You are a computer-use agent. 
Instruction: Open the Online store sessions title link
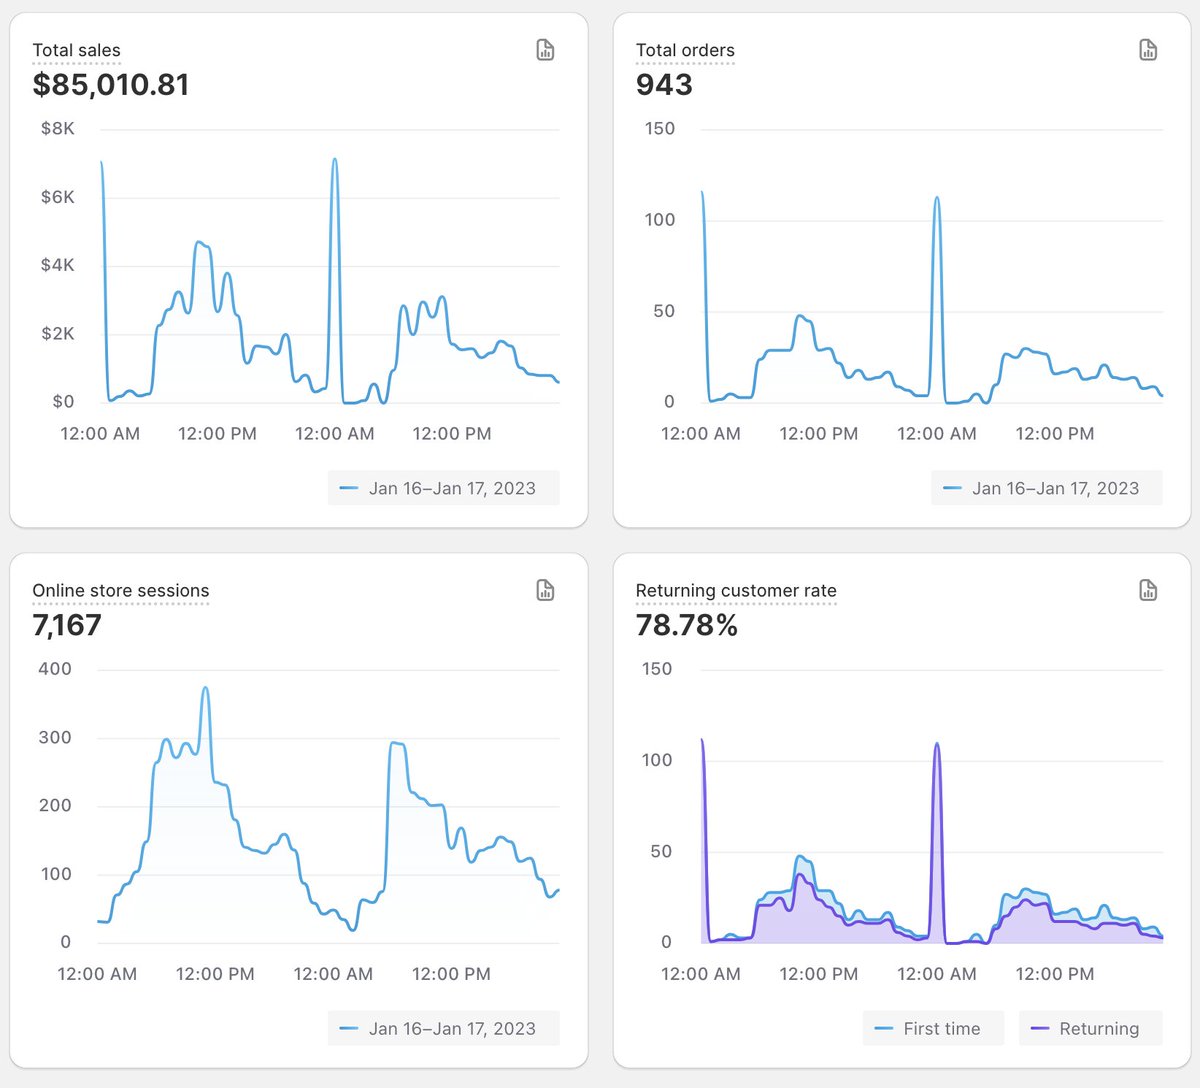121,590
